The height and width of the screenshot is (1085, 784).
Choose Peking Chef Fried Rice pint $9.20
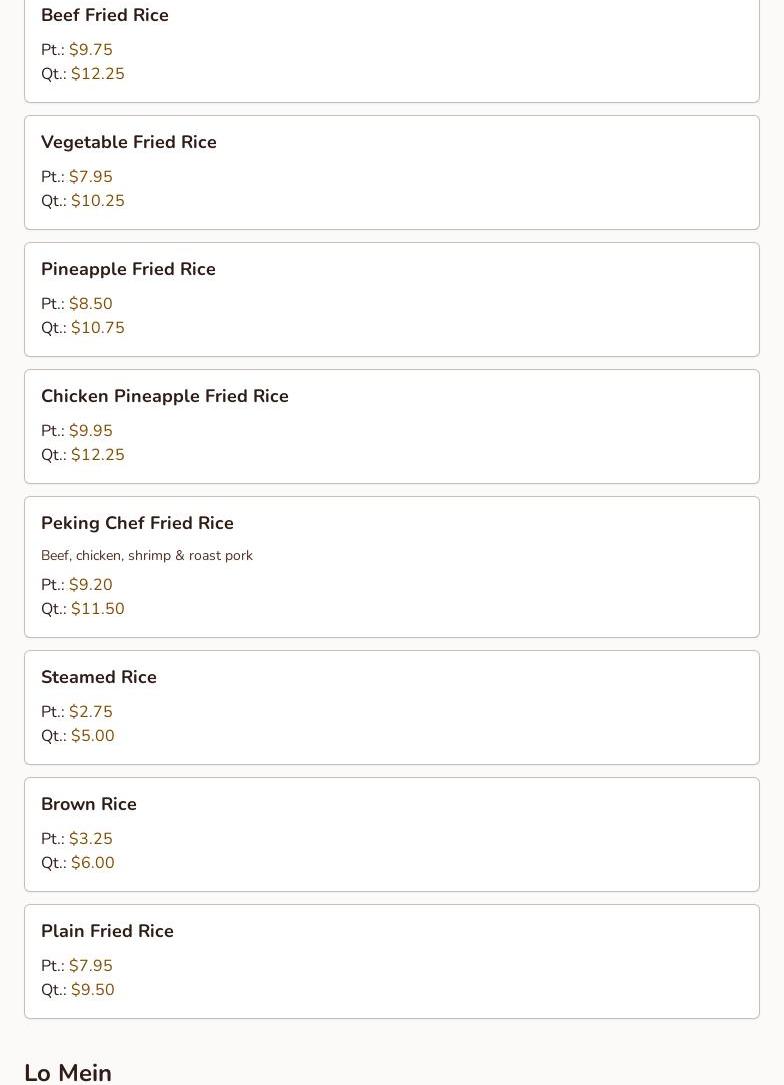[x=90, y=585]
